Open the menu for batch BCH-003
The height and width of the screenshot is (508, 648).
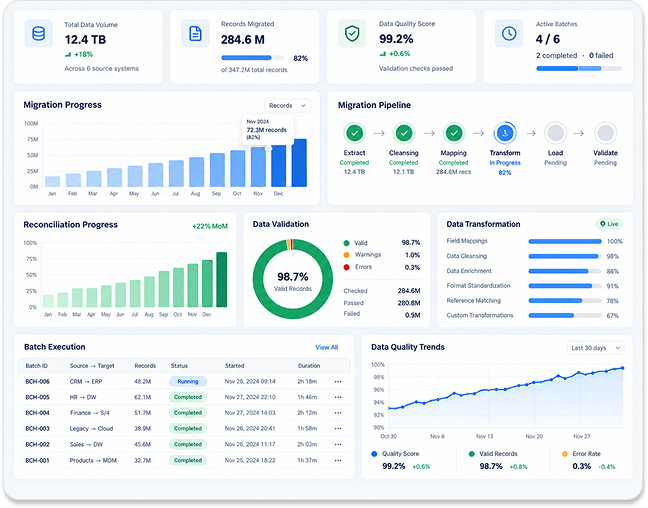point(338,429)
